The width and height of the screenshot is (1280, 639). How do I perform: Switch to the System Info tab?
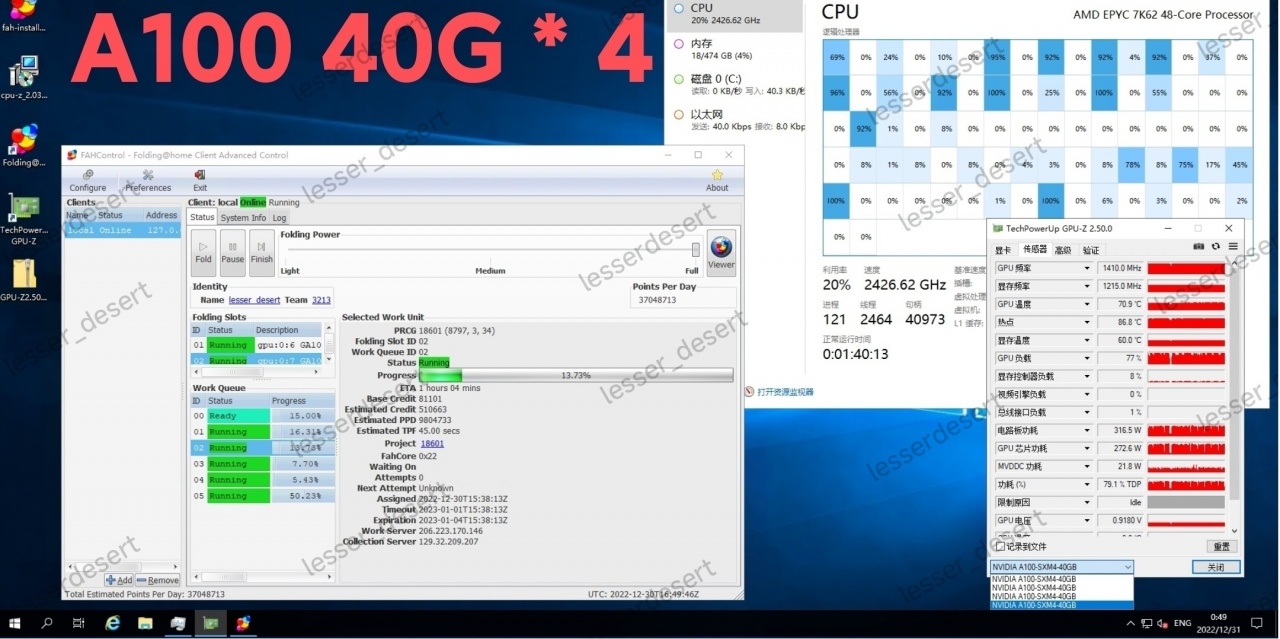(243, 217)
